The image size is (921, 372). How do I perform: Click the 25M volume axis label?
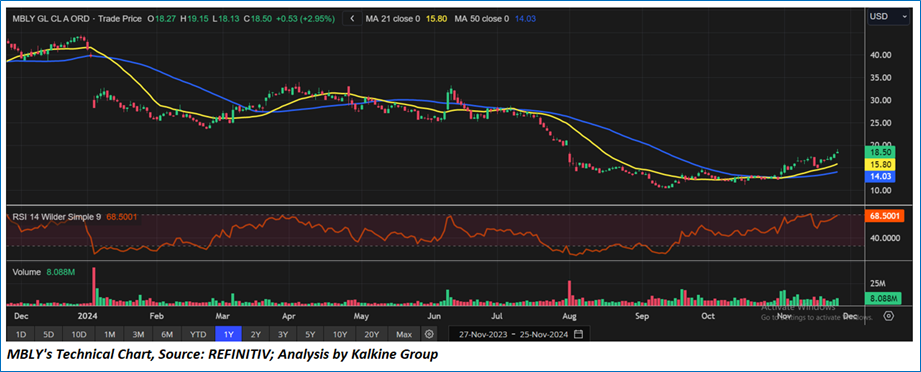click(879, 284)
